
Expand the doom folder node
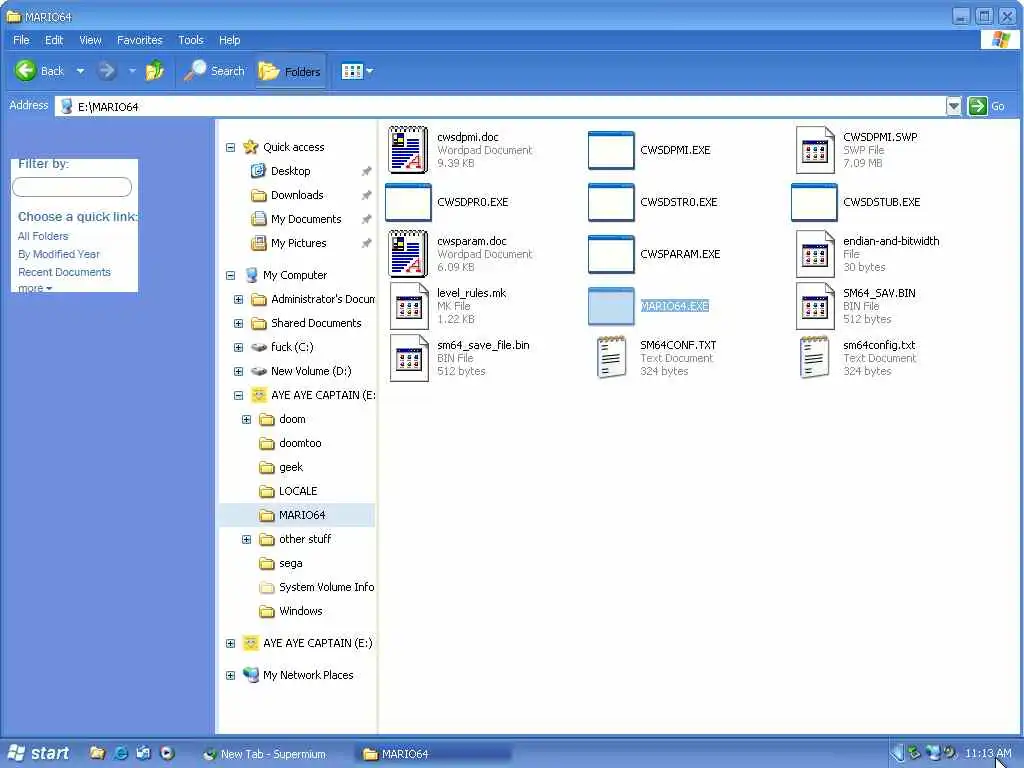pos(246,420)
